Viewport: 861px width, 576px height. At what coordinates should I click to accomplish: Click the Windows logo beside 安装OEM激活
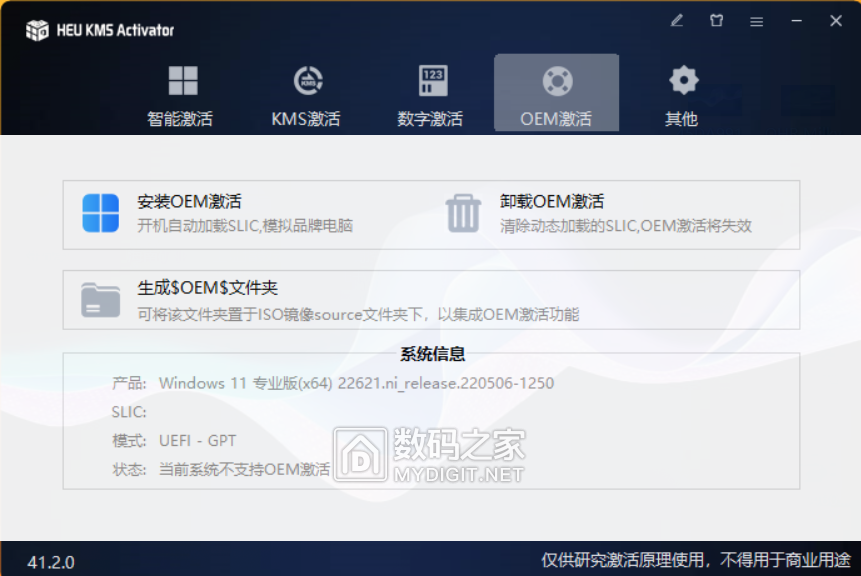point(99,211)
